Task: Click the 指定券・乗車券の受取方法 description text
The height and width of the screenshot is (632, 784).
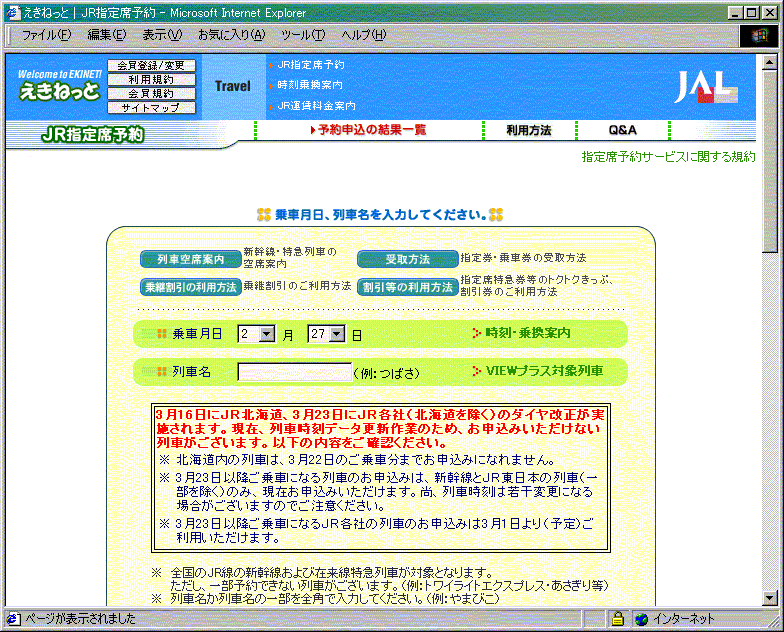Action: 523,258
